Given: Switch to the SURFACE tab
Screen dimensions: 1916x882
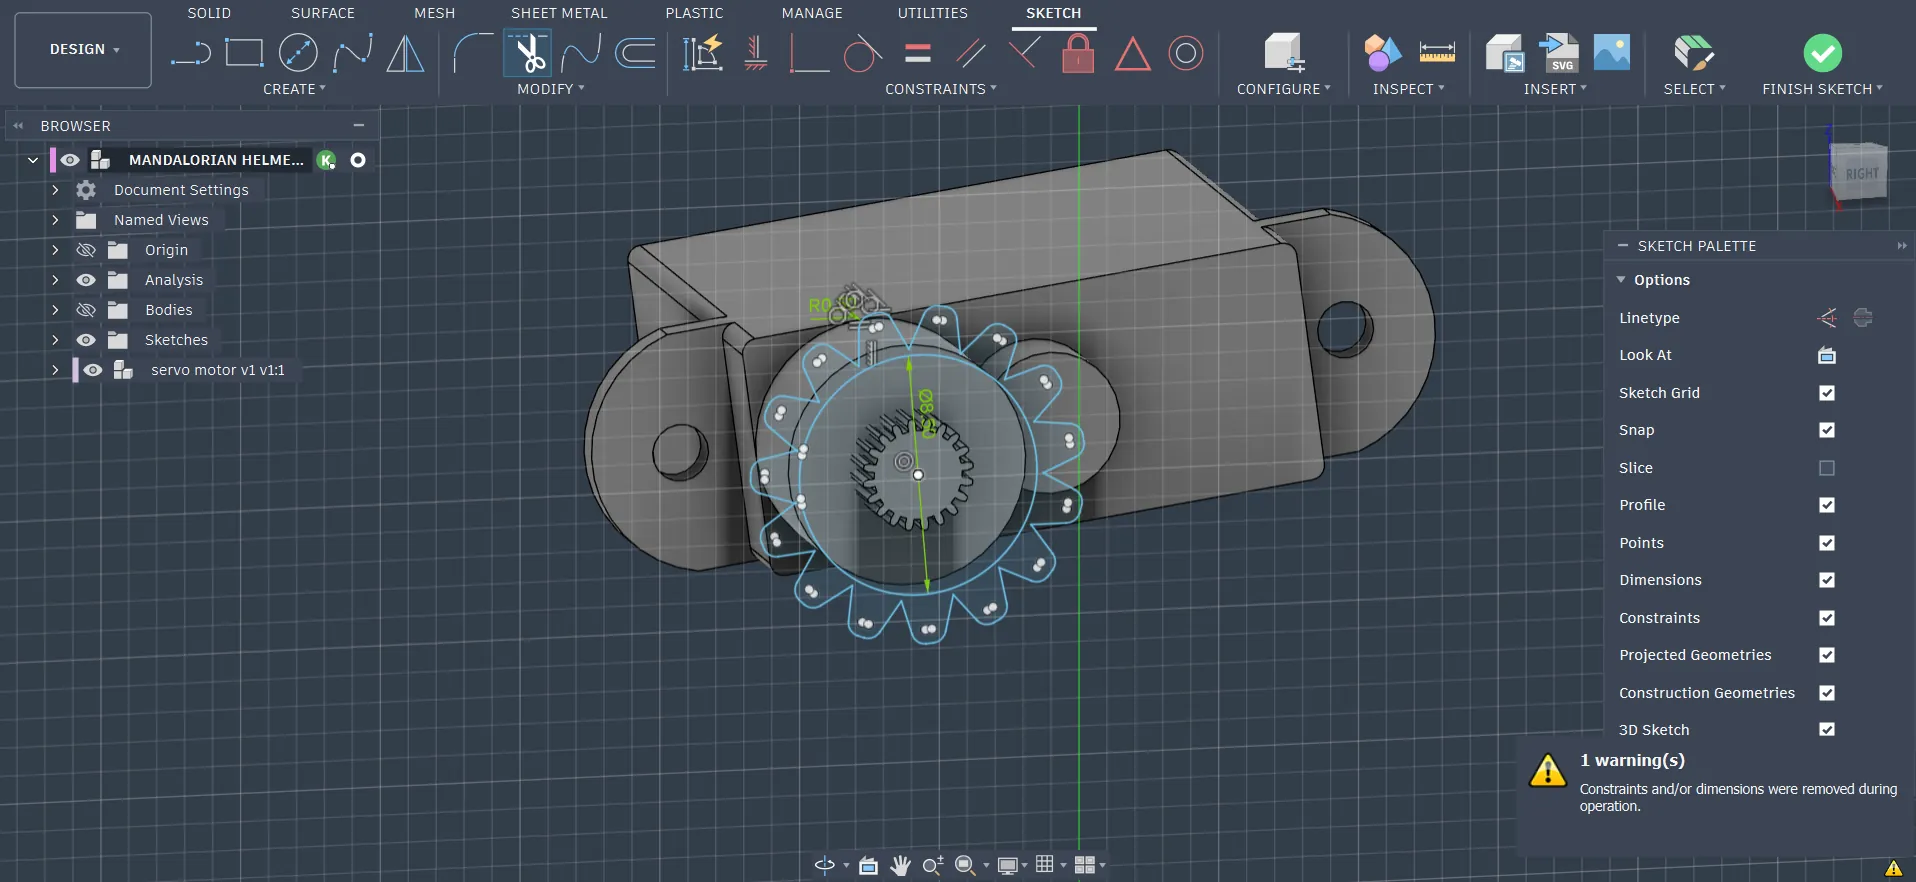Looking at the screenshot, I should pos(323,13).
